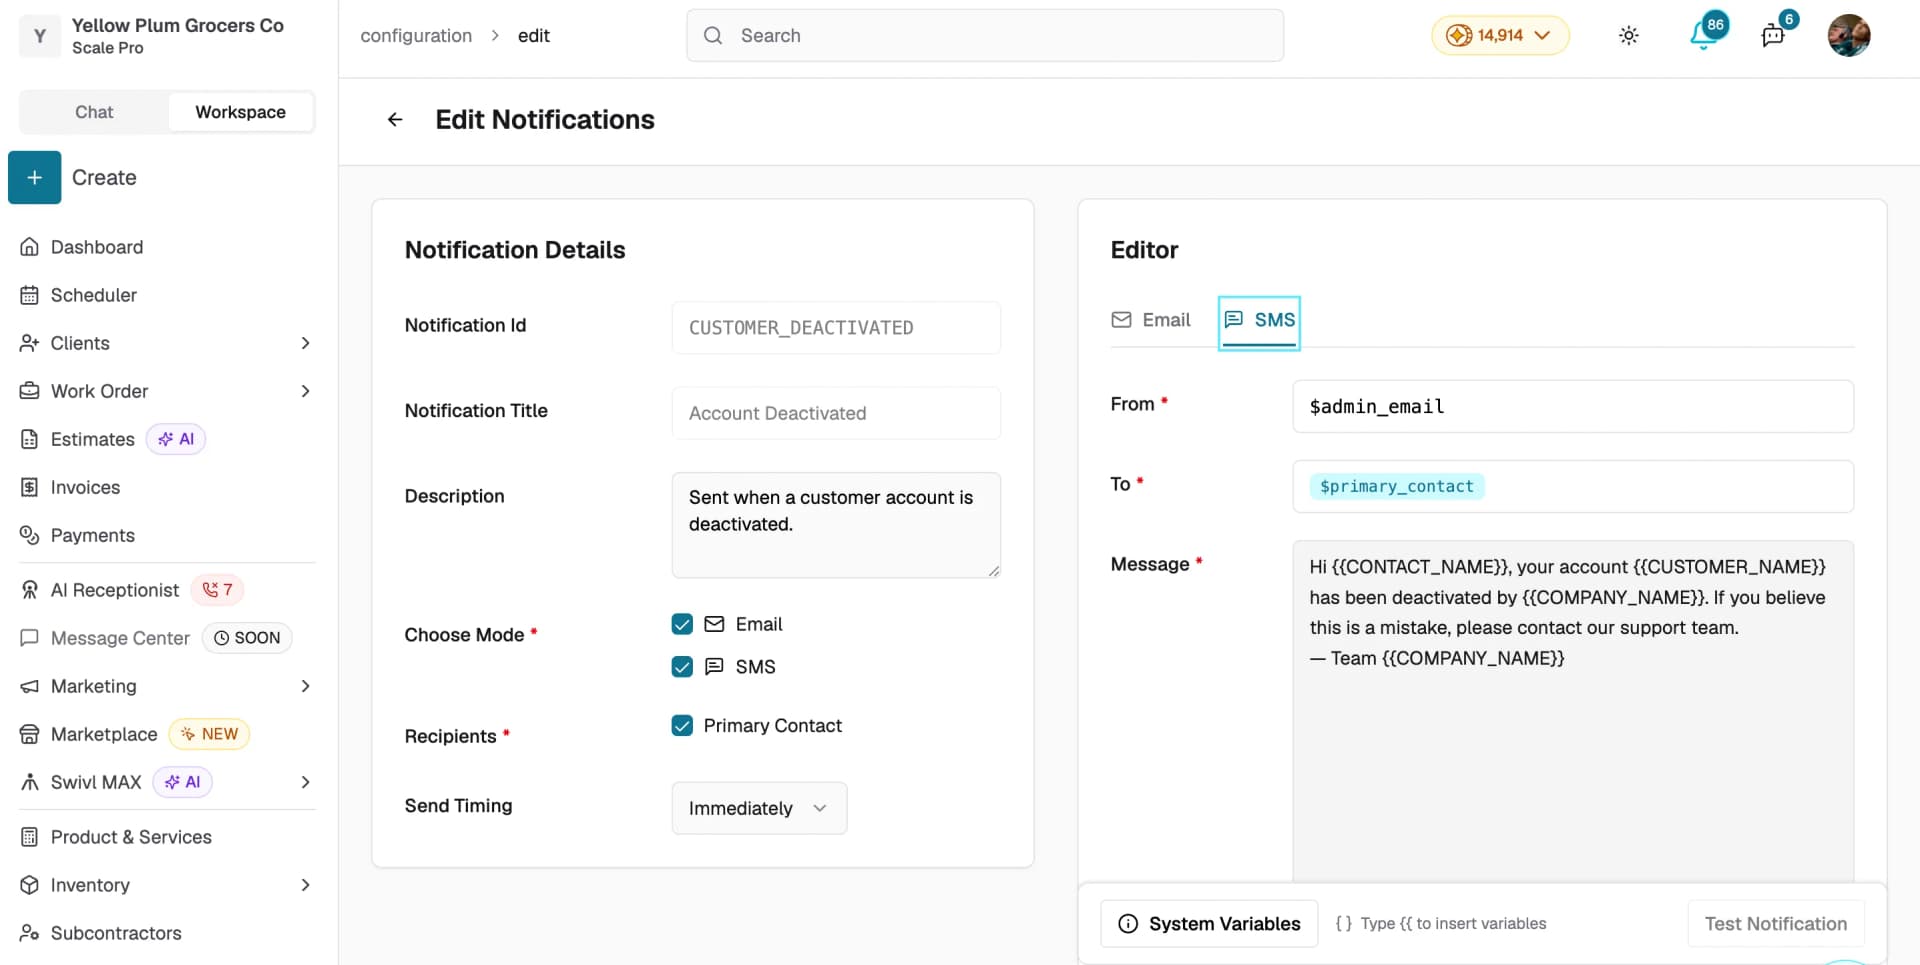Open Marketplace in the sidebar
The height and width of the screenshot is (965, 1920).
point(104,734)
